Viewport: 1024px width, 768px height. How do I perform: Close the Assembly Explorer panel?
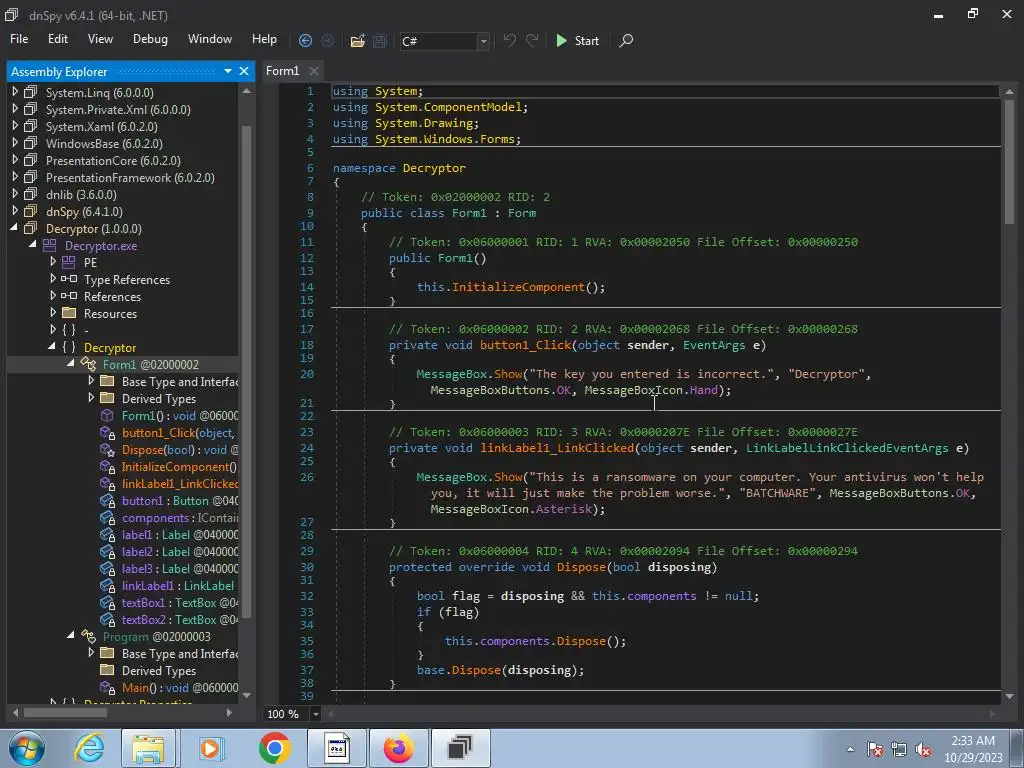tap(244, 71)
